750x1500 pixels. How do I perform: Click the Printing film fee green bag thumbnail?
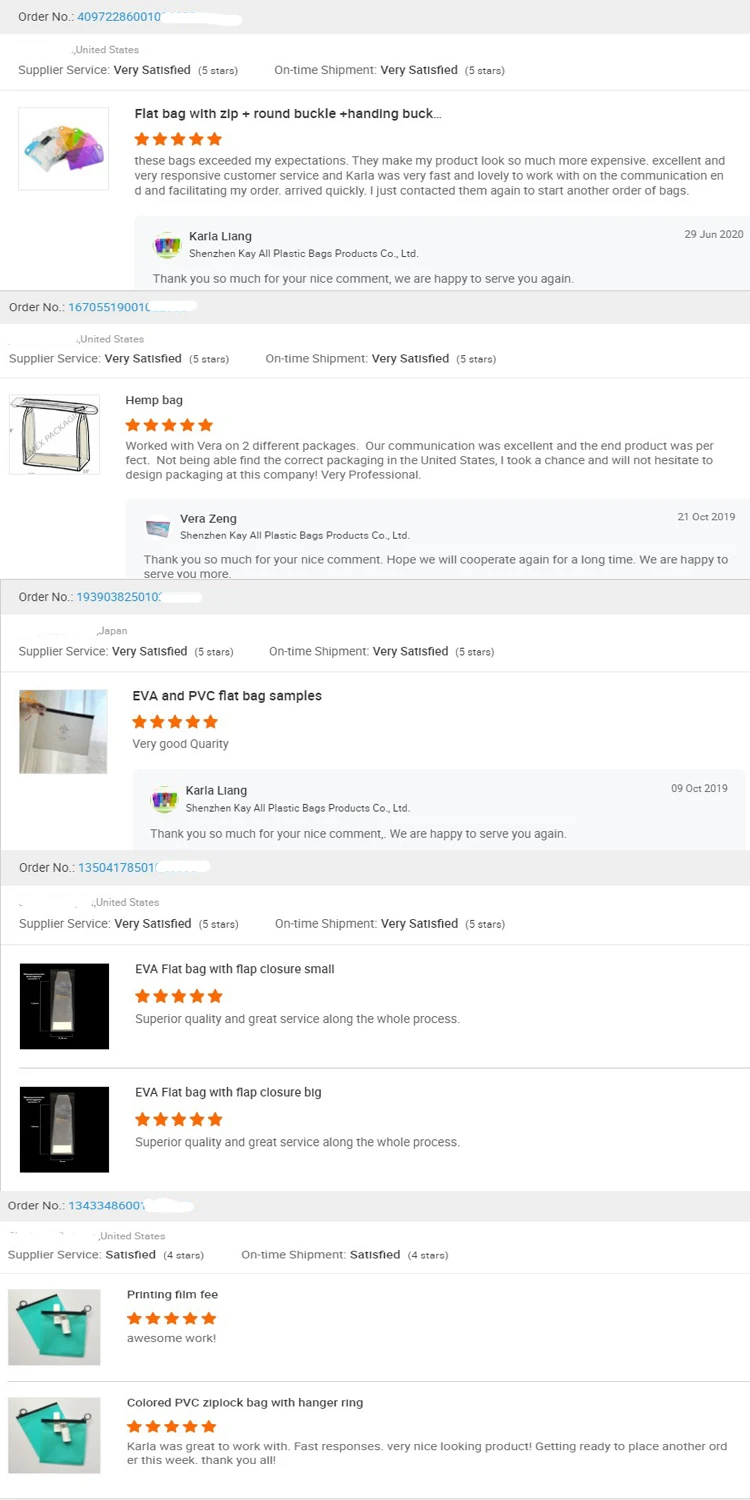(x=54, y=1327)
